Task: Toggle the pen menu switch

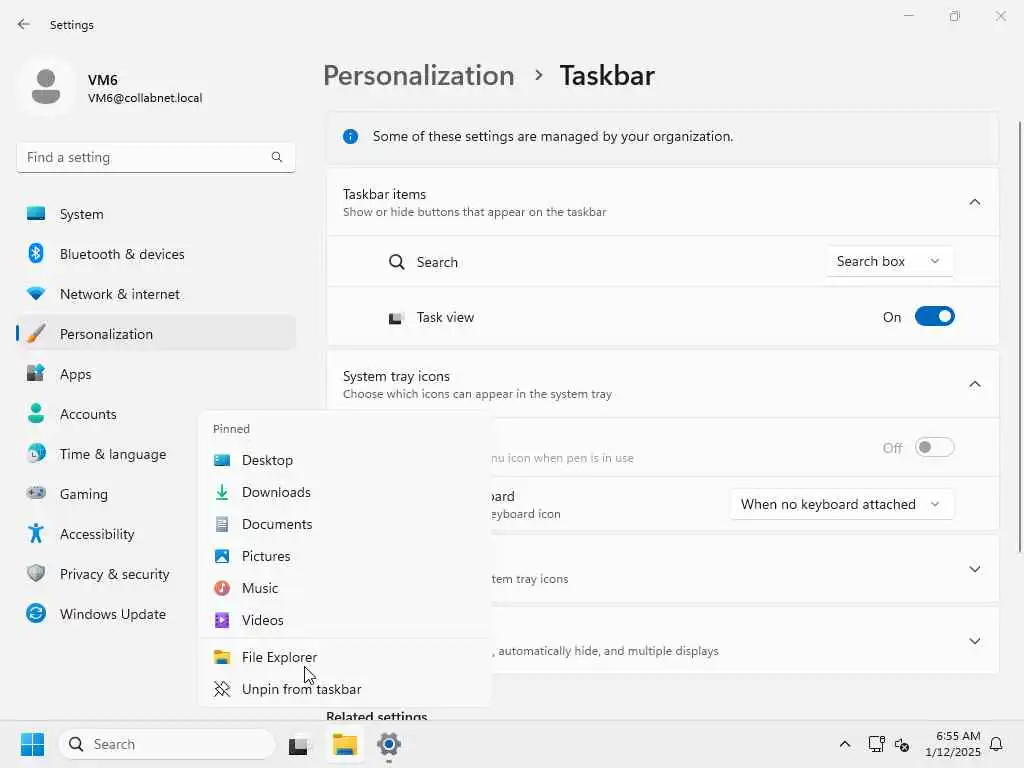Action: [935, 447]
